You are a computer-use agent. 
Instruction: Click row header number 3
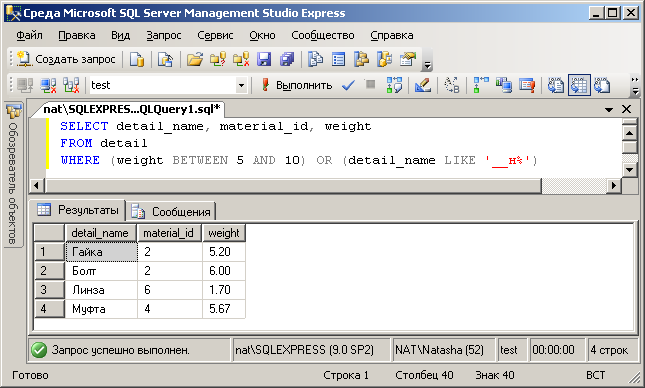tap(49, 290)
